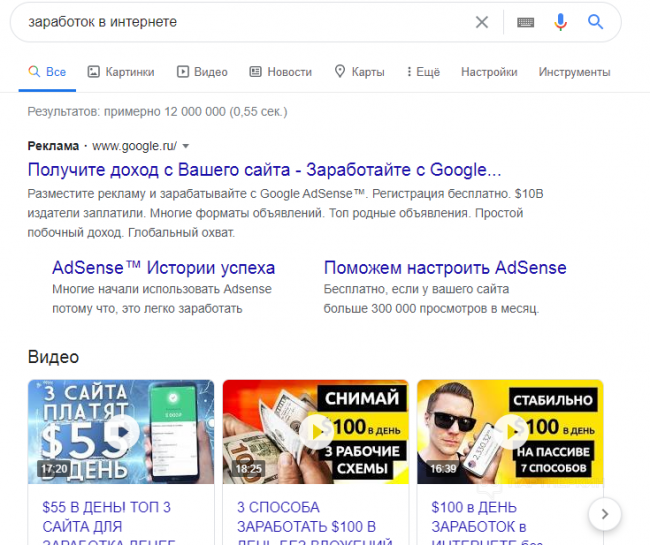Open the on-screen keyboard icon

[525, 22]
